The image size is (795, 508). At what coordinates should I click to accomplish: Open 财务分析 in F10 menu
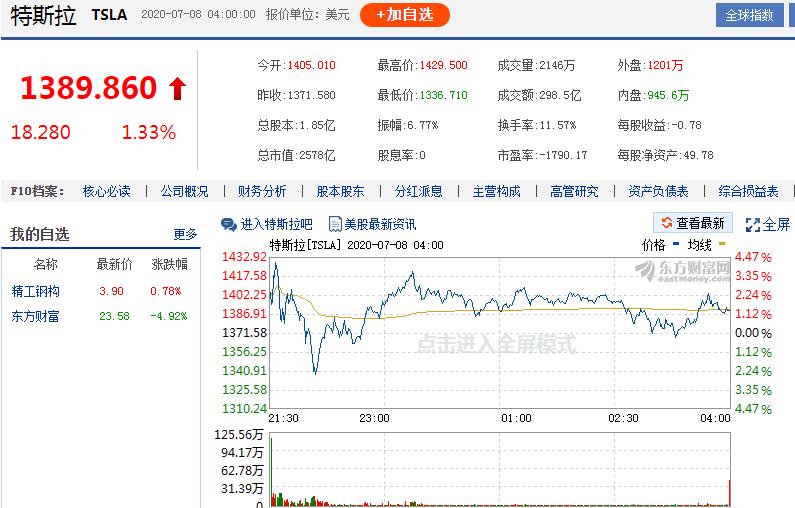click(x=262, y=191)
